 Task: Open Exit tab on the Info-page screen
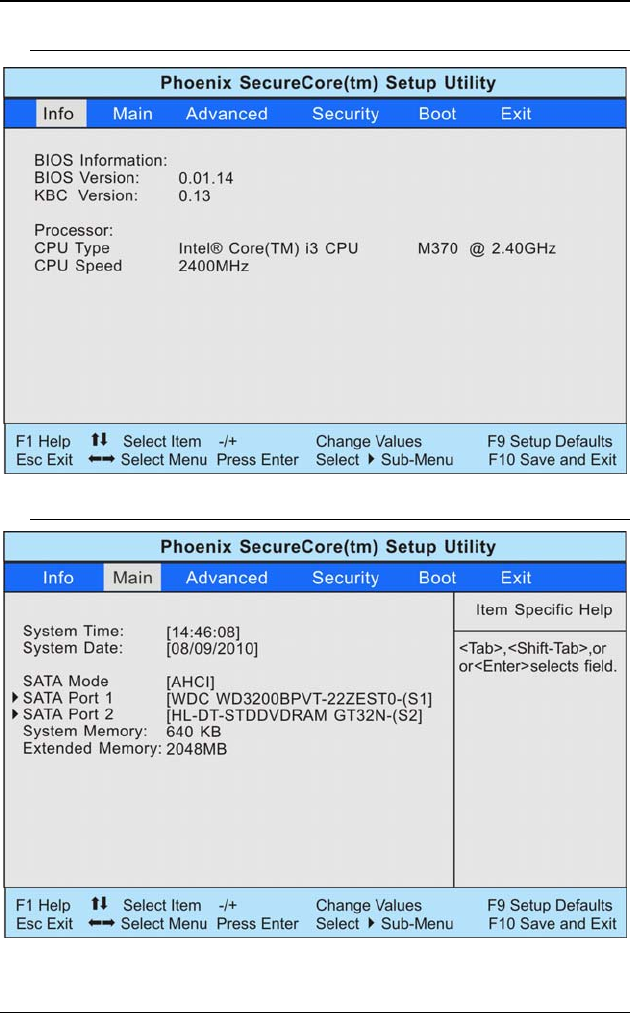click(516, 114)
